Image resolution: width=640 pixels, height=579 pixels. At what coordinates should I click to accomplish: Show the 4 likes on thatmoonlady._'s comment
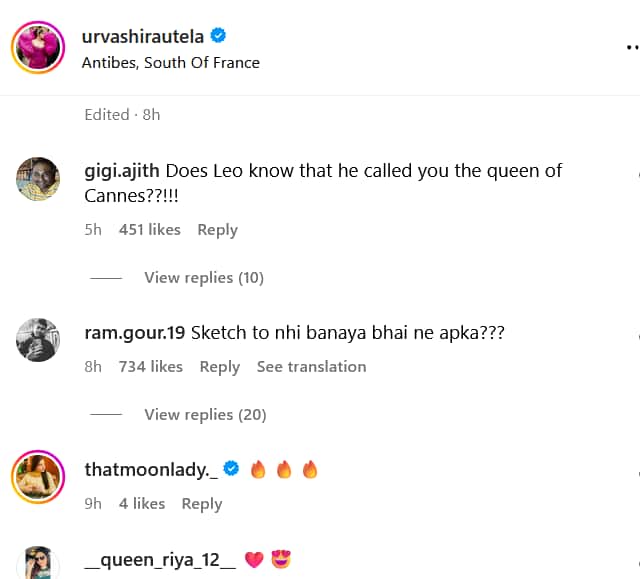[x=142, y=504]
